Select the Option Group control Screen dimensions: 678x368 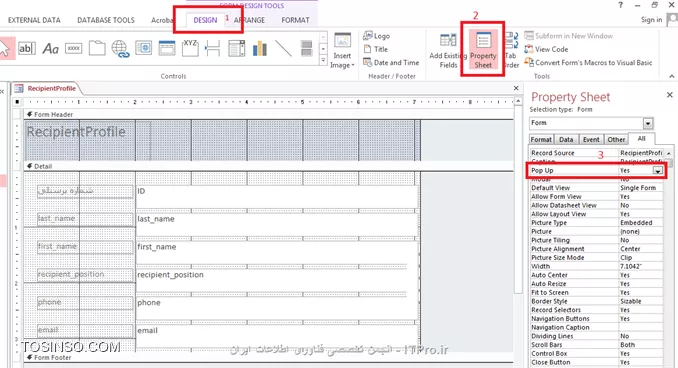(x=190, y=48)
